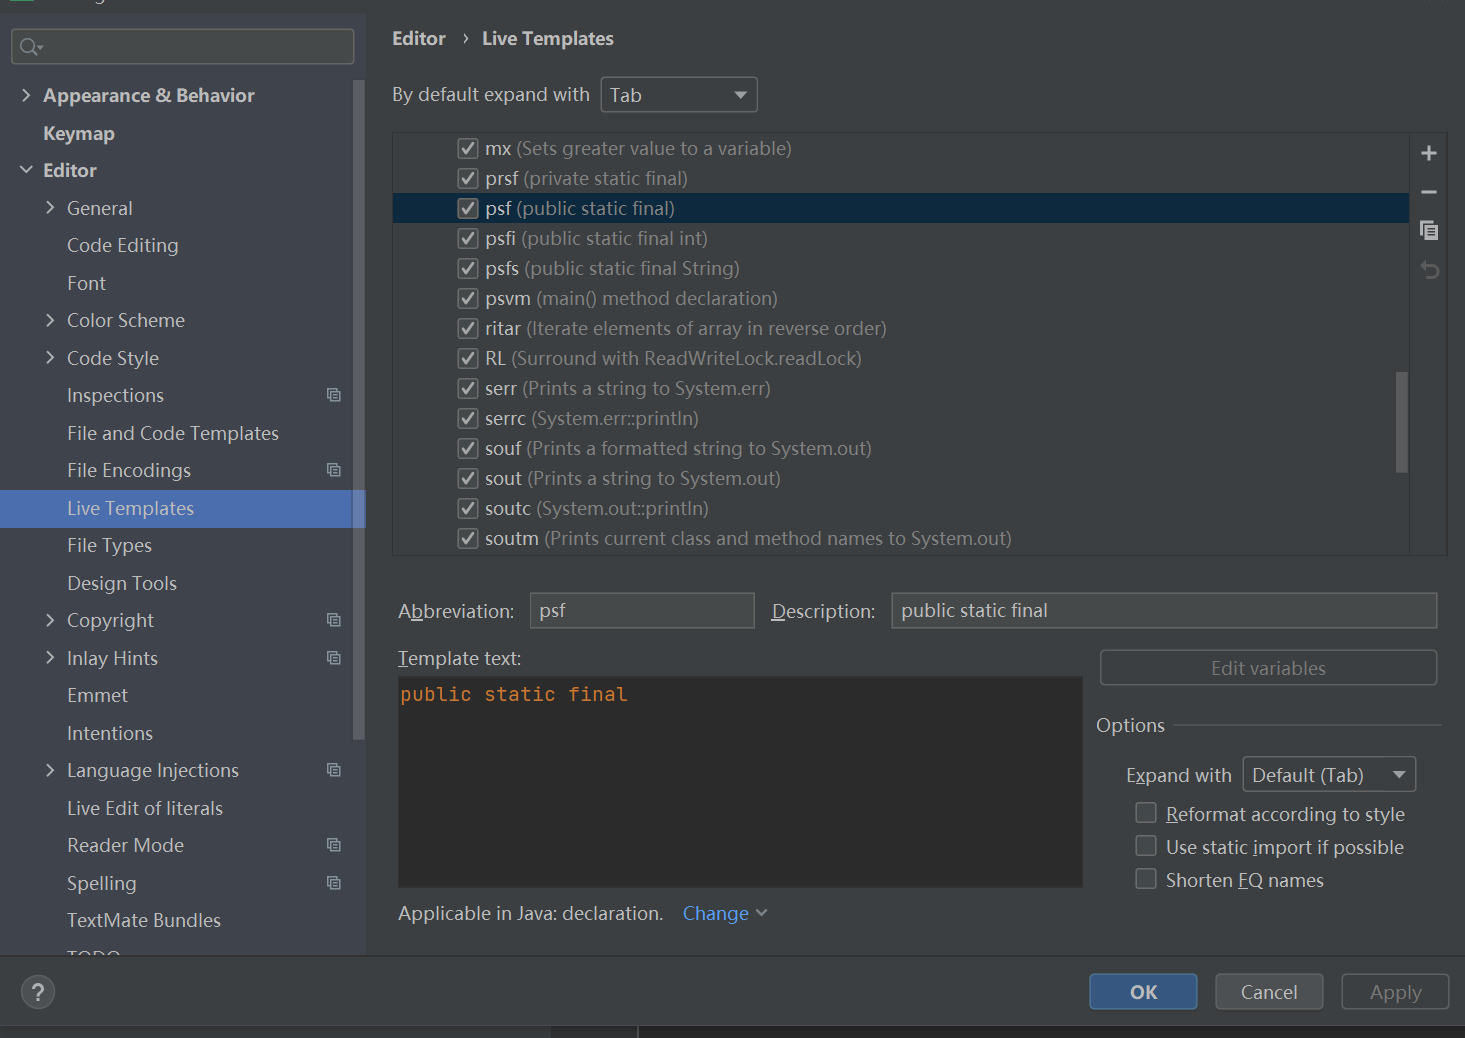Click the settings tree scrollbar

359,410
